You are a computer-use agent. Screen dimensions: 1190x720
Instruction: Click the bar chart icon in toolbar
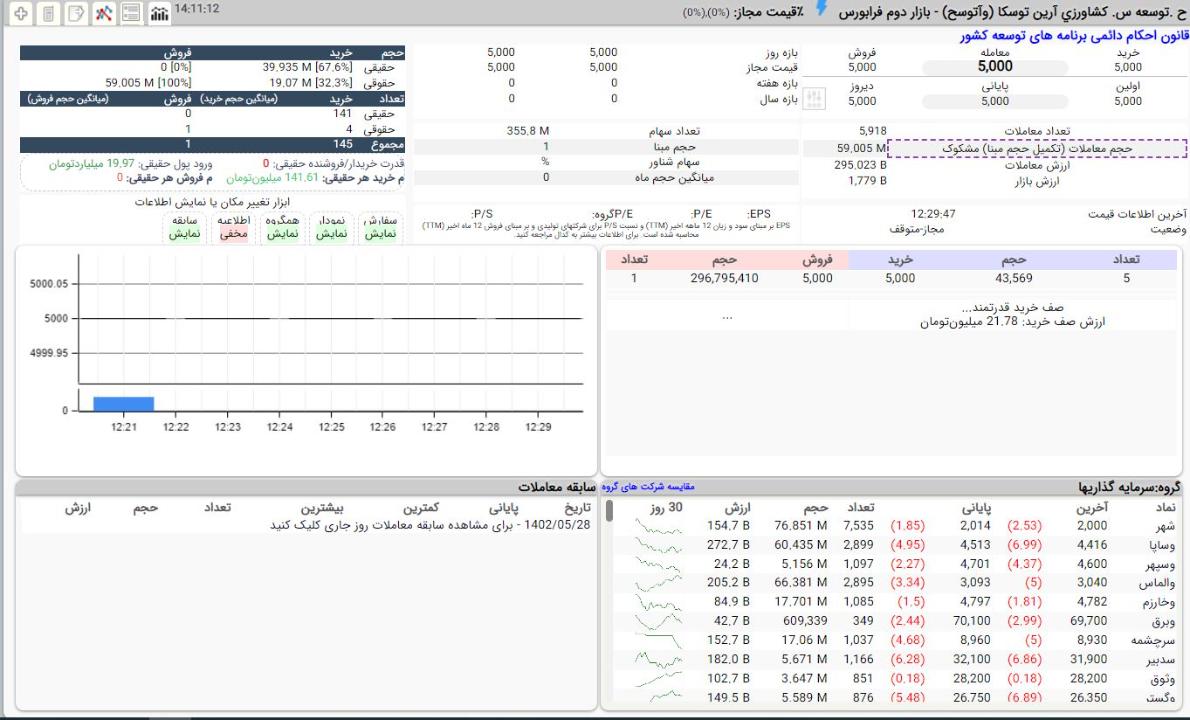coord(158,14)
